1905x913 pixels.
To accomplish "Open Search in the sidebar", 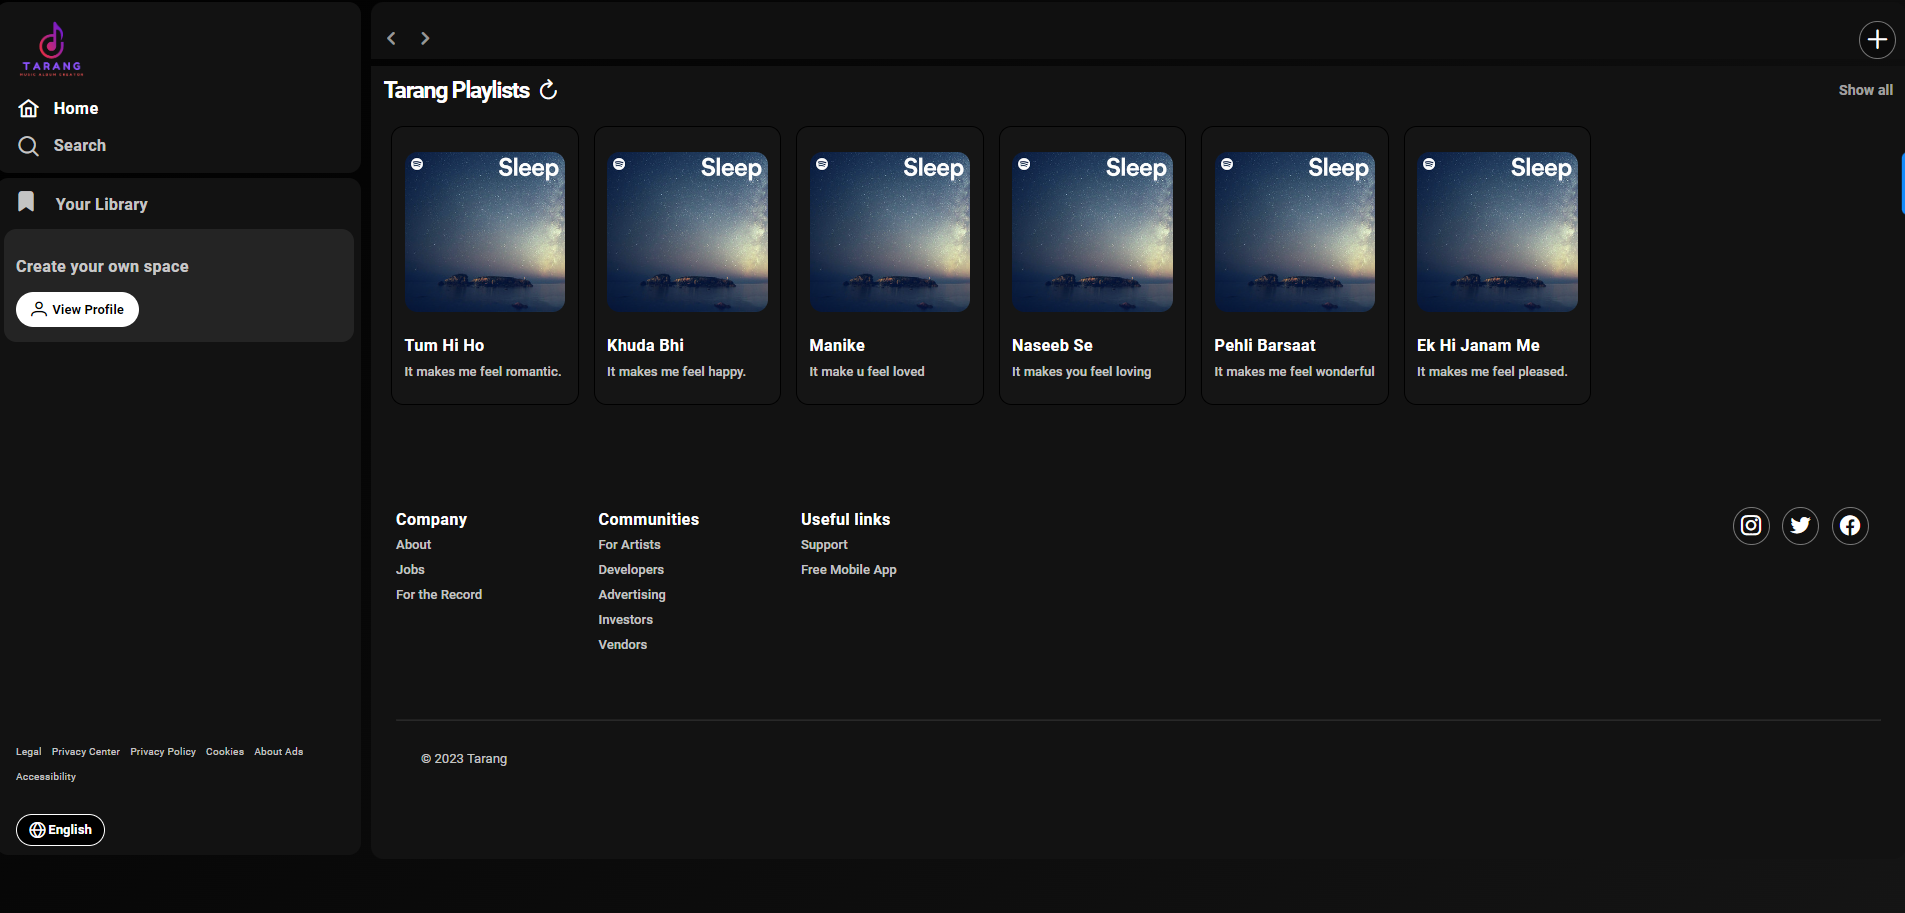I will pyautogui.click(x=80, y=146).
